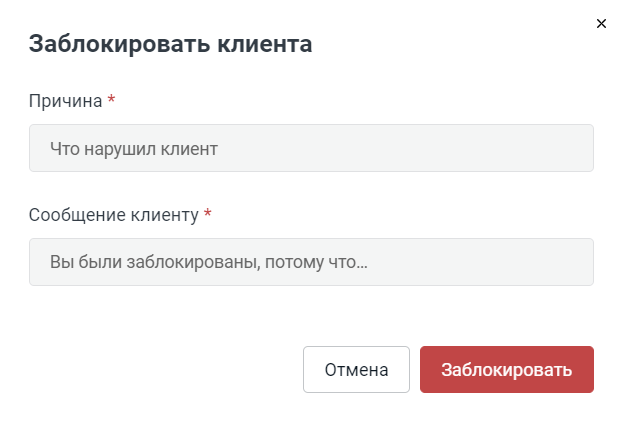Activate the required reason text input
The image size is (621, 421).
click(x=311, y=148)
